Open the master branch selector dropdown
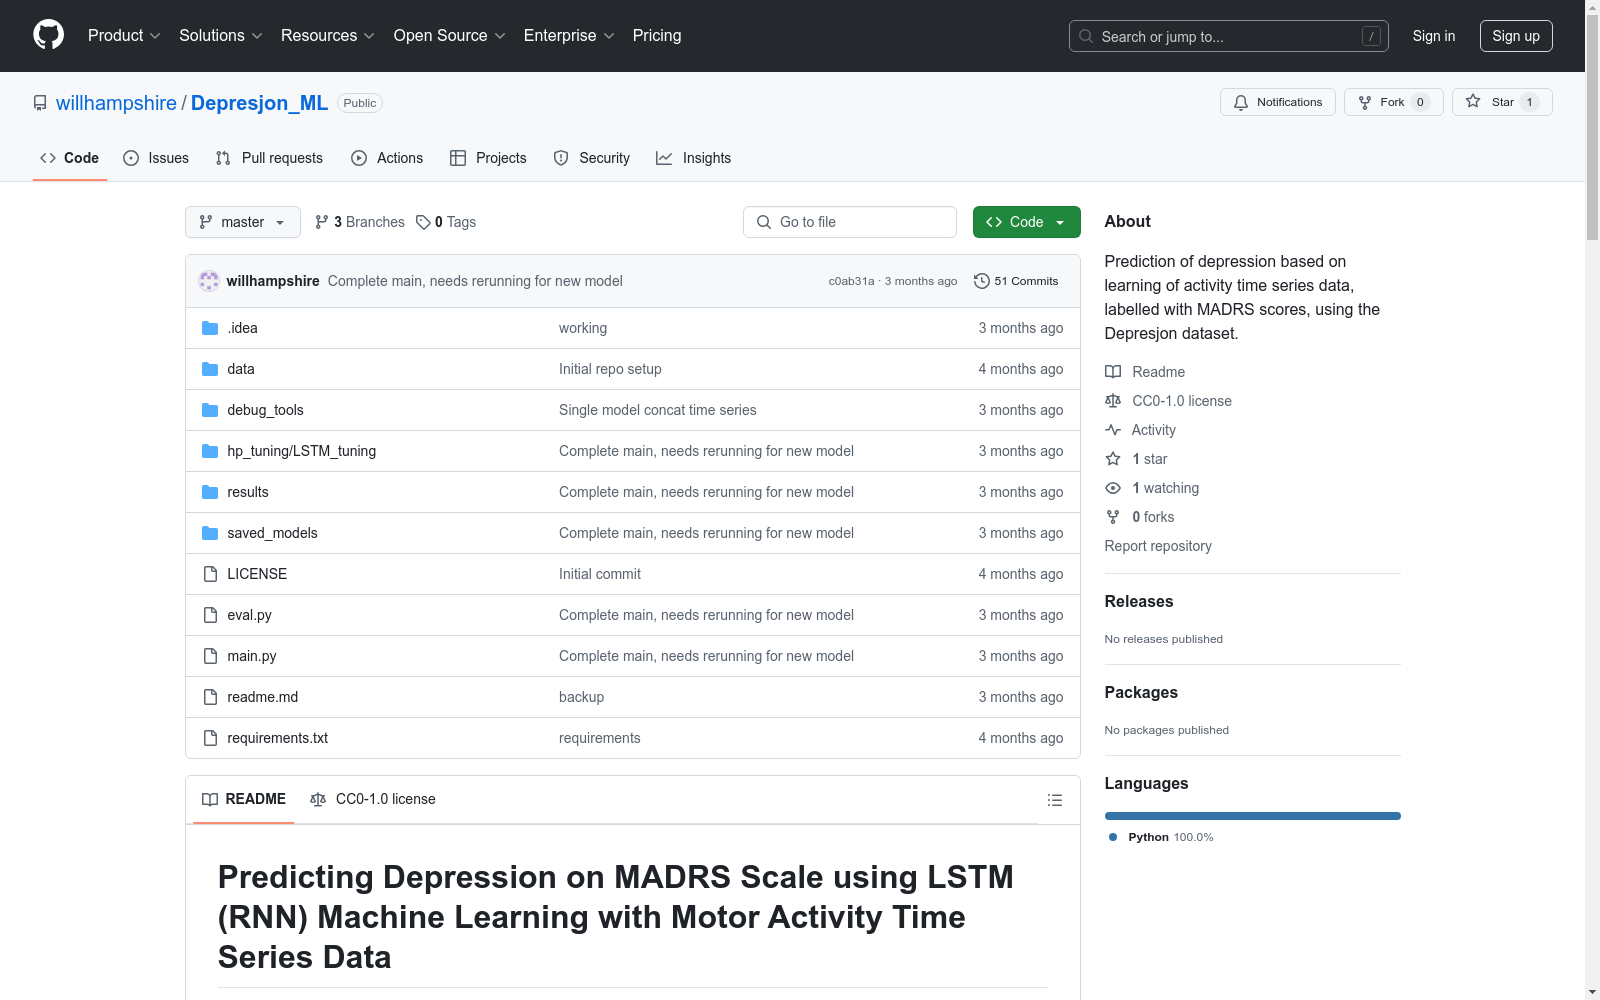This screenshot has height=1000, width=1600. tap(243, 222)
